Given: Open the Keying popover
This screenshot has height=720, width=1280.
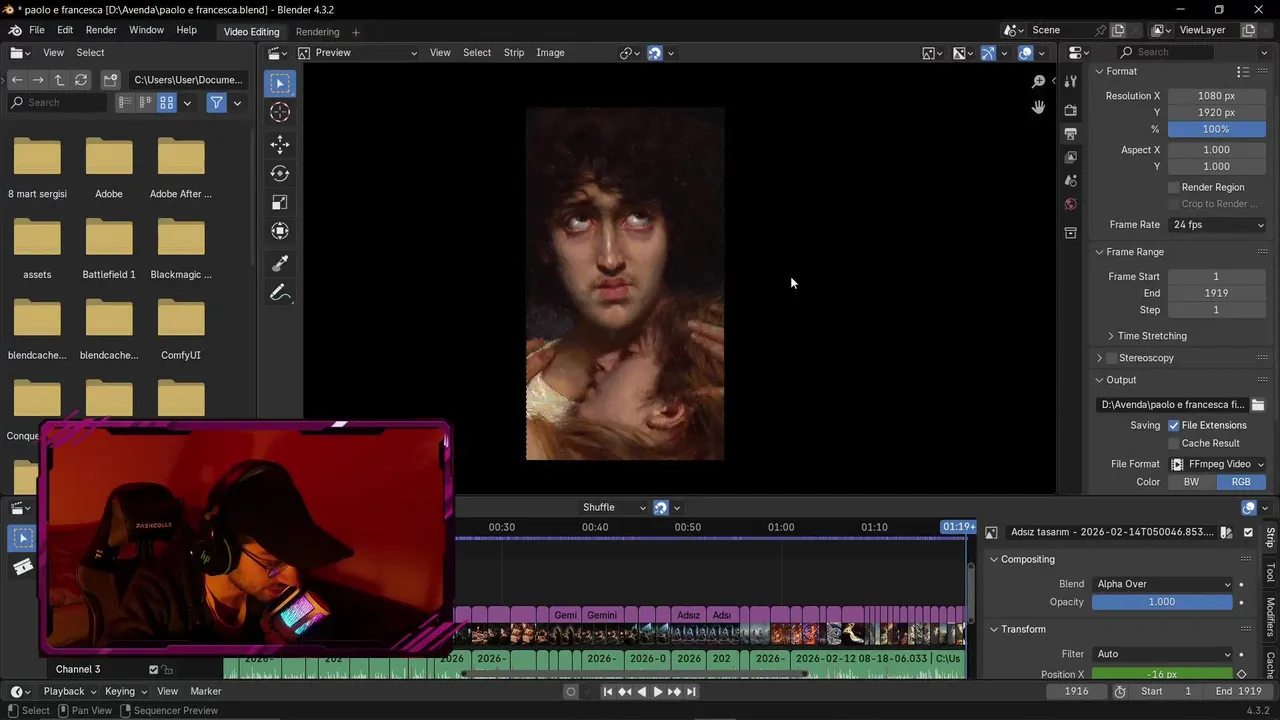Looking at the screenshot, I should point(126,691).
